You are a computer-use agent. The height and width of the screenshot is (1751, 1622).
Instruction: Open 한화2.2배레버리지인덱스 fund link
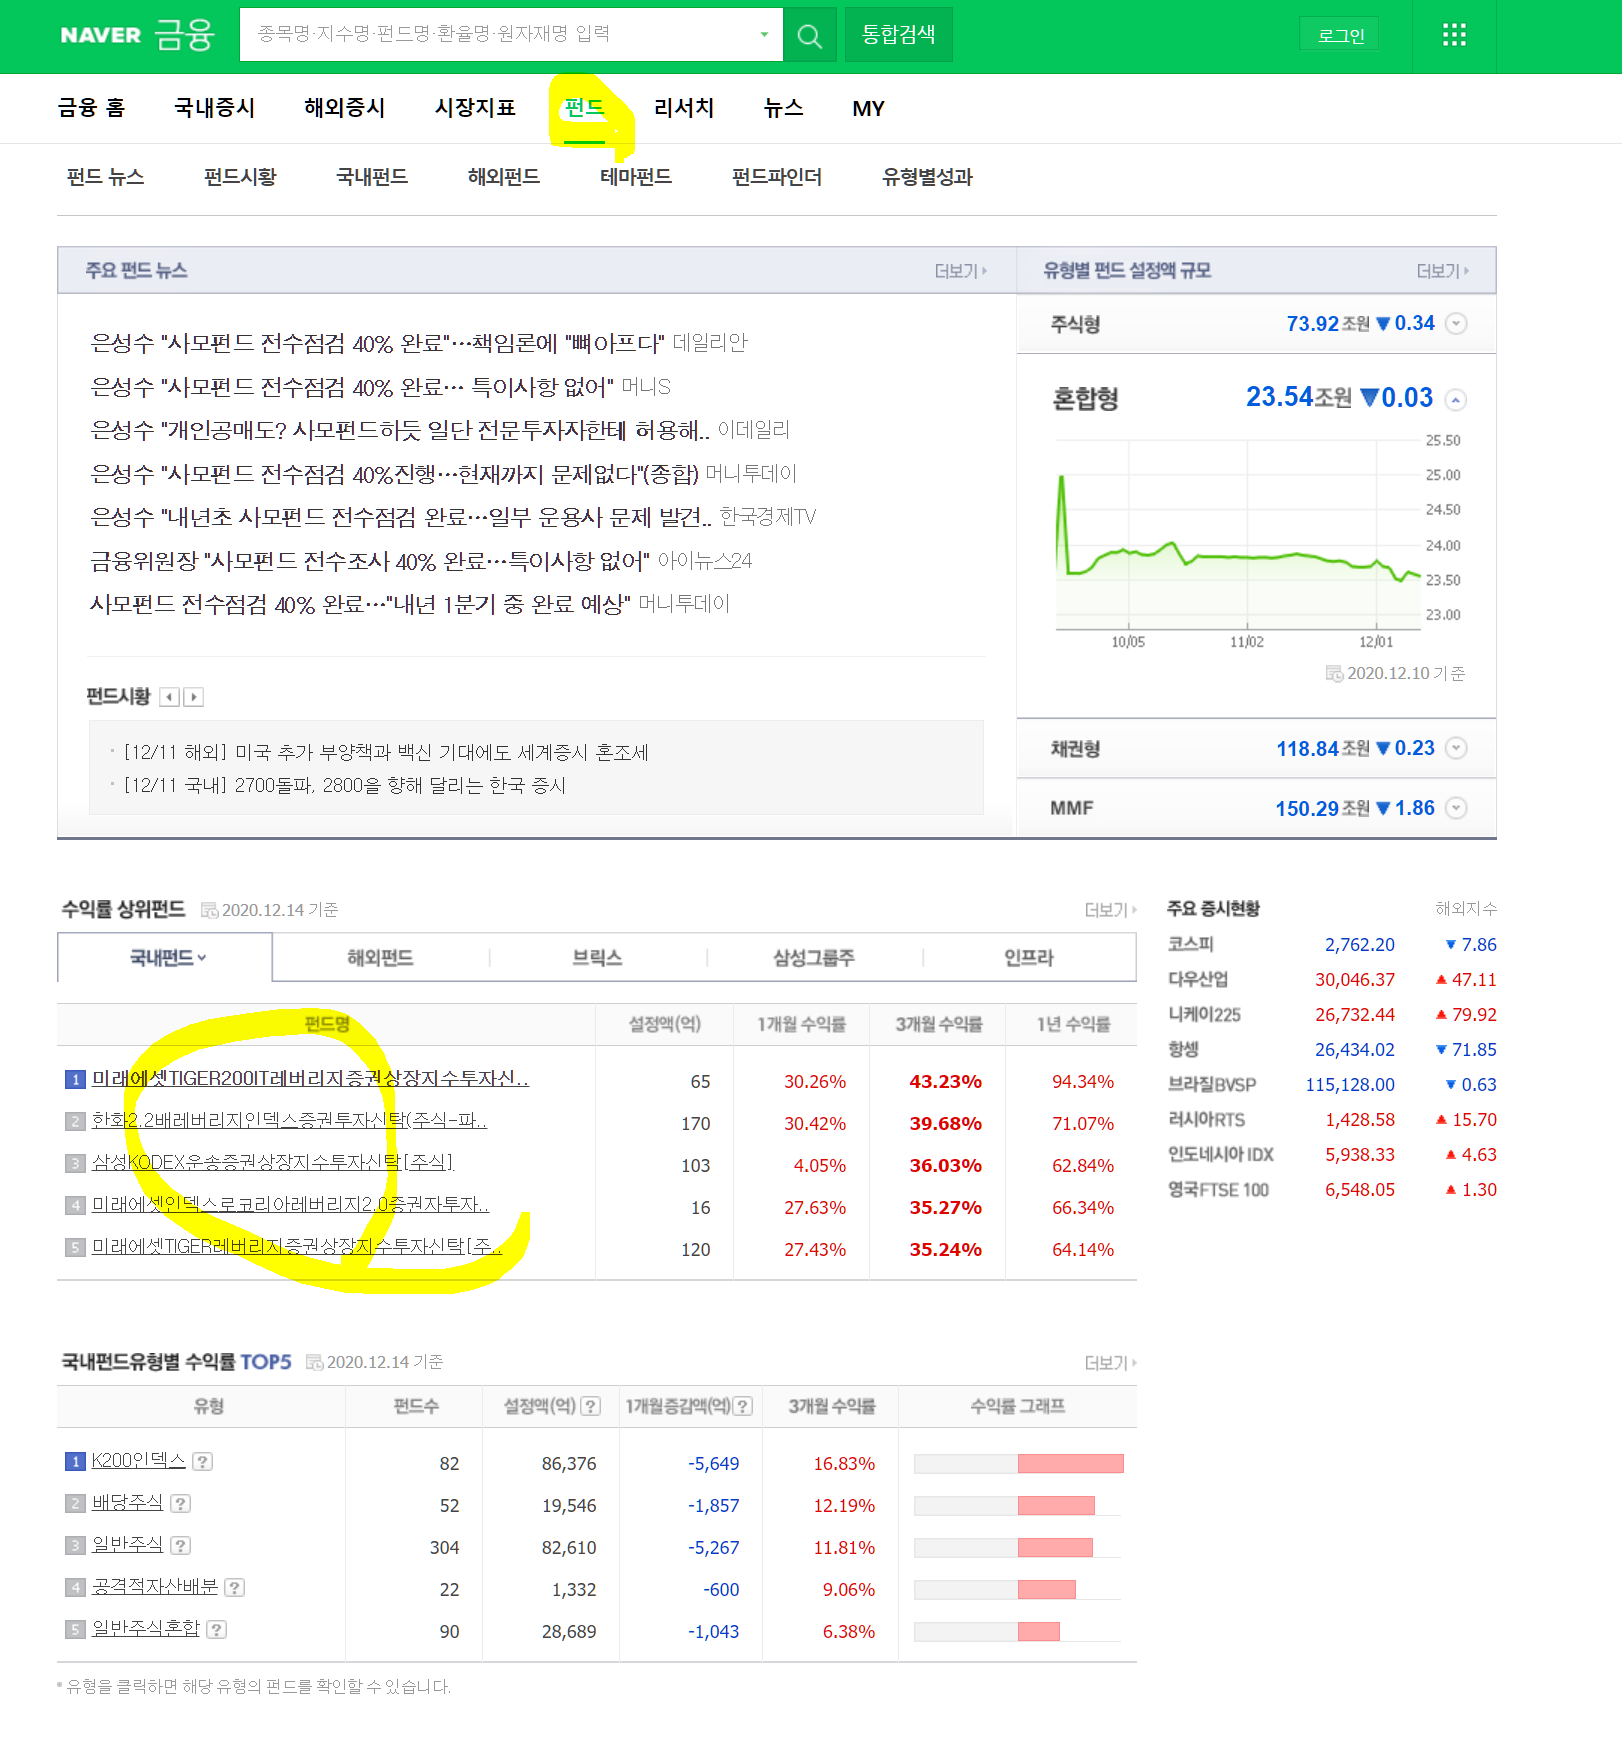[x=289, y=1121]
